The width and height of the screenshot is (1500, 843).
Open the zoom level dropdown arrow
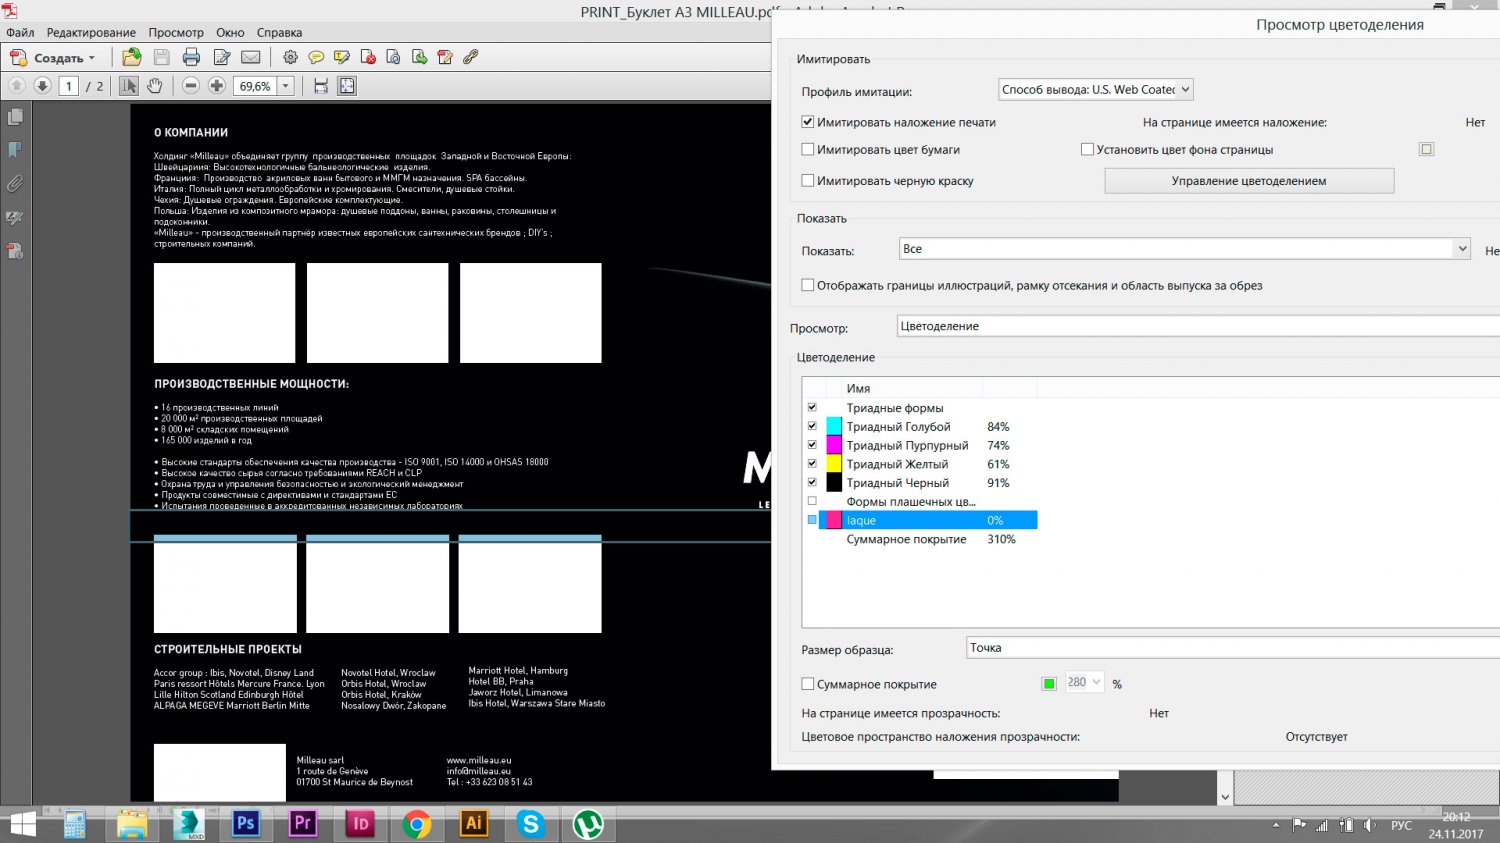tap(285, 86)
